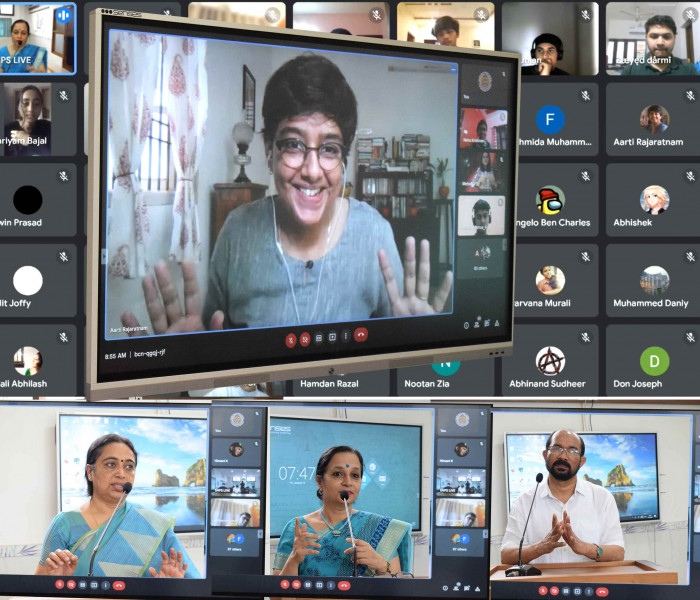Turn on captions in the 07:47 clock panel
This screenshot has height=600, width=700.
(x=308, y=584)
